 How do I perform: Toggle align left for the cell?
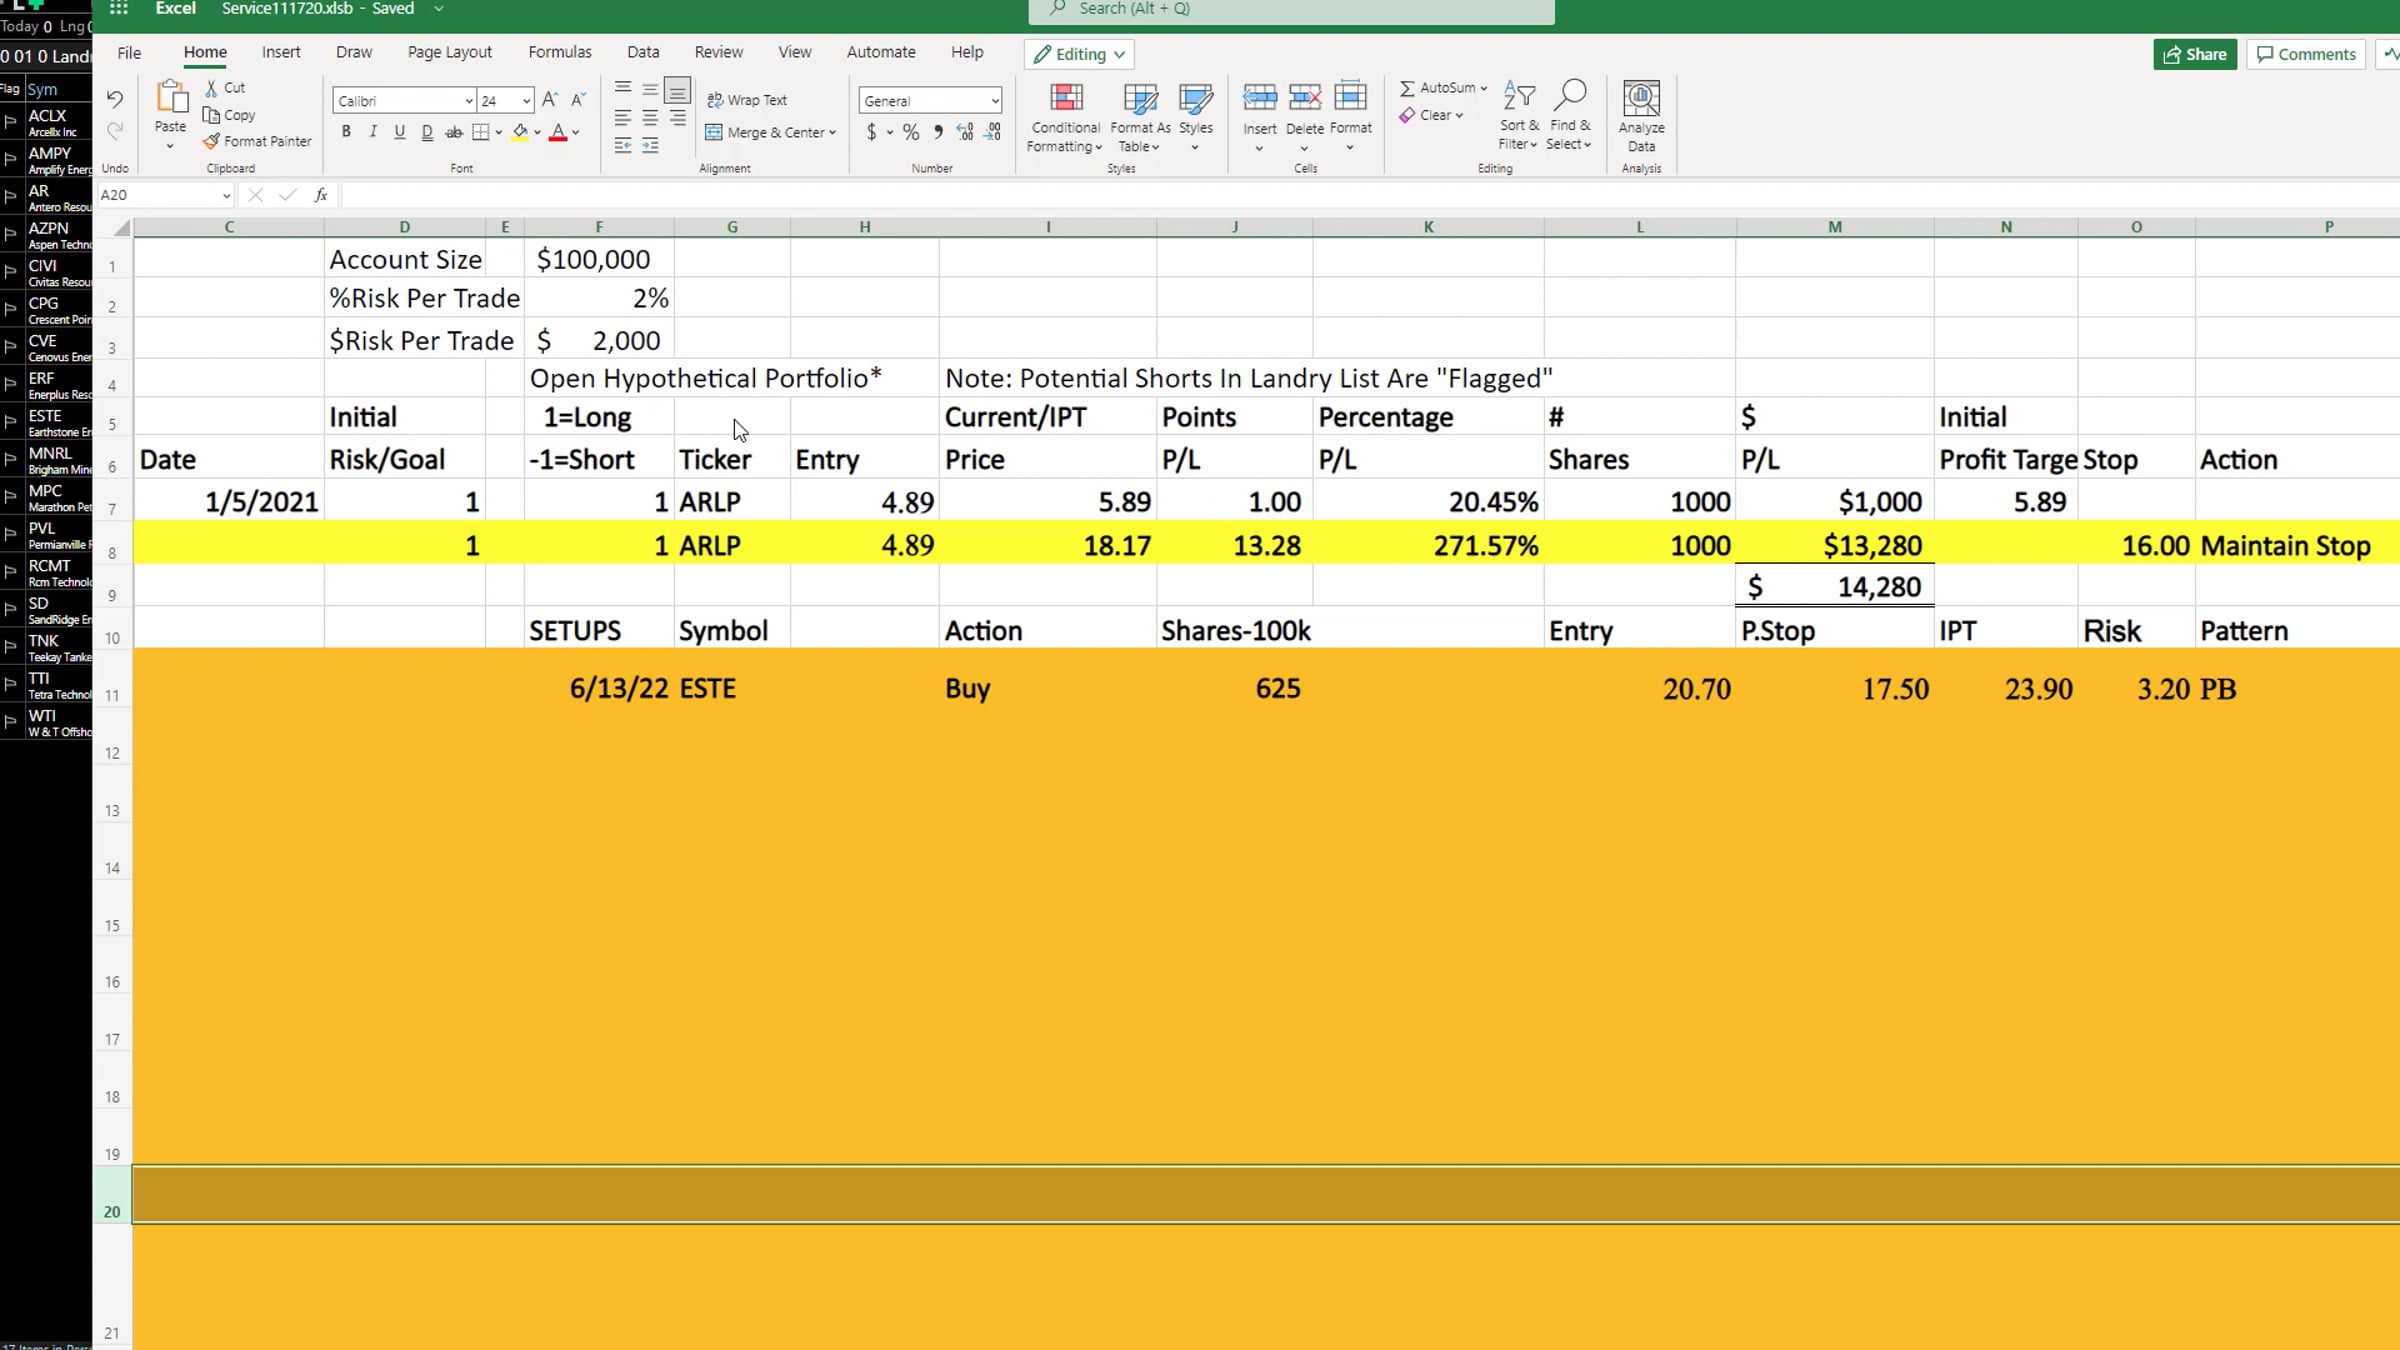(623, 118)
